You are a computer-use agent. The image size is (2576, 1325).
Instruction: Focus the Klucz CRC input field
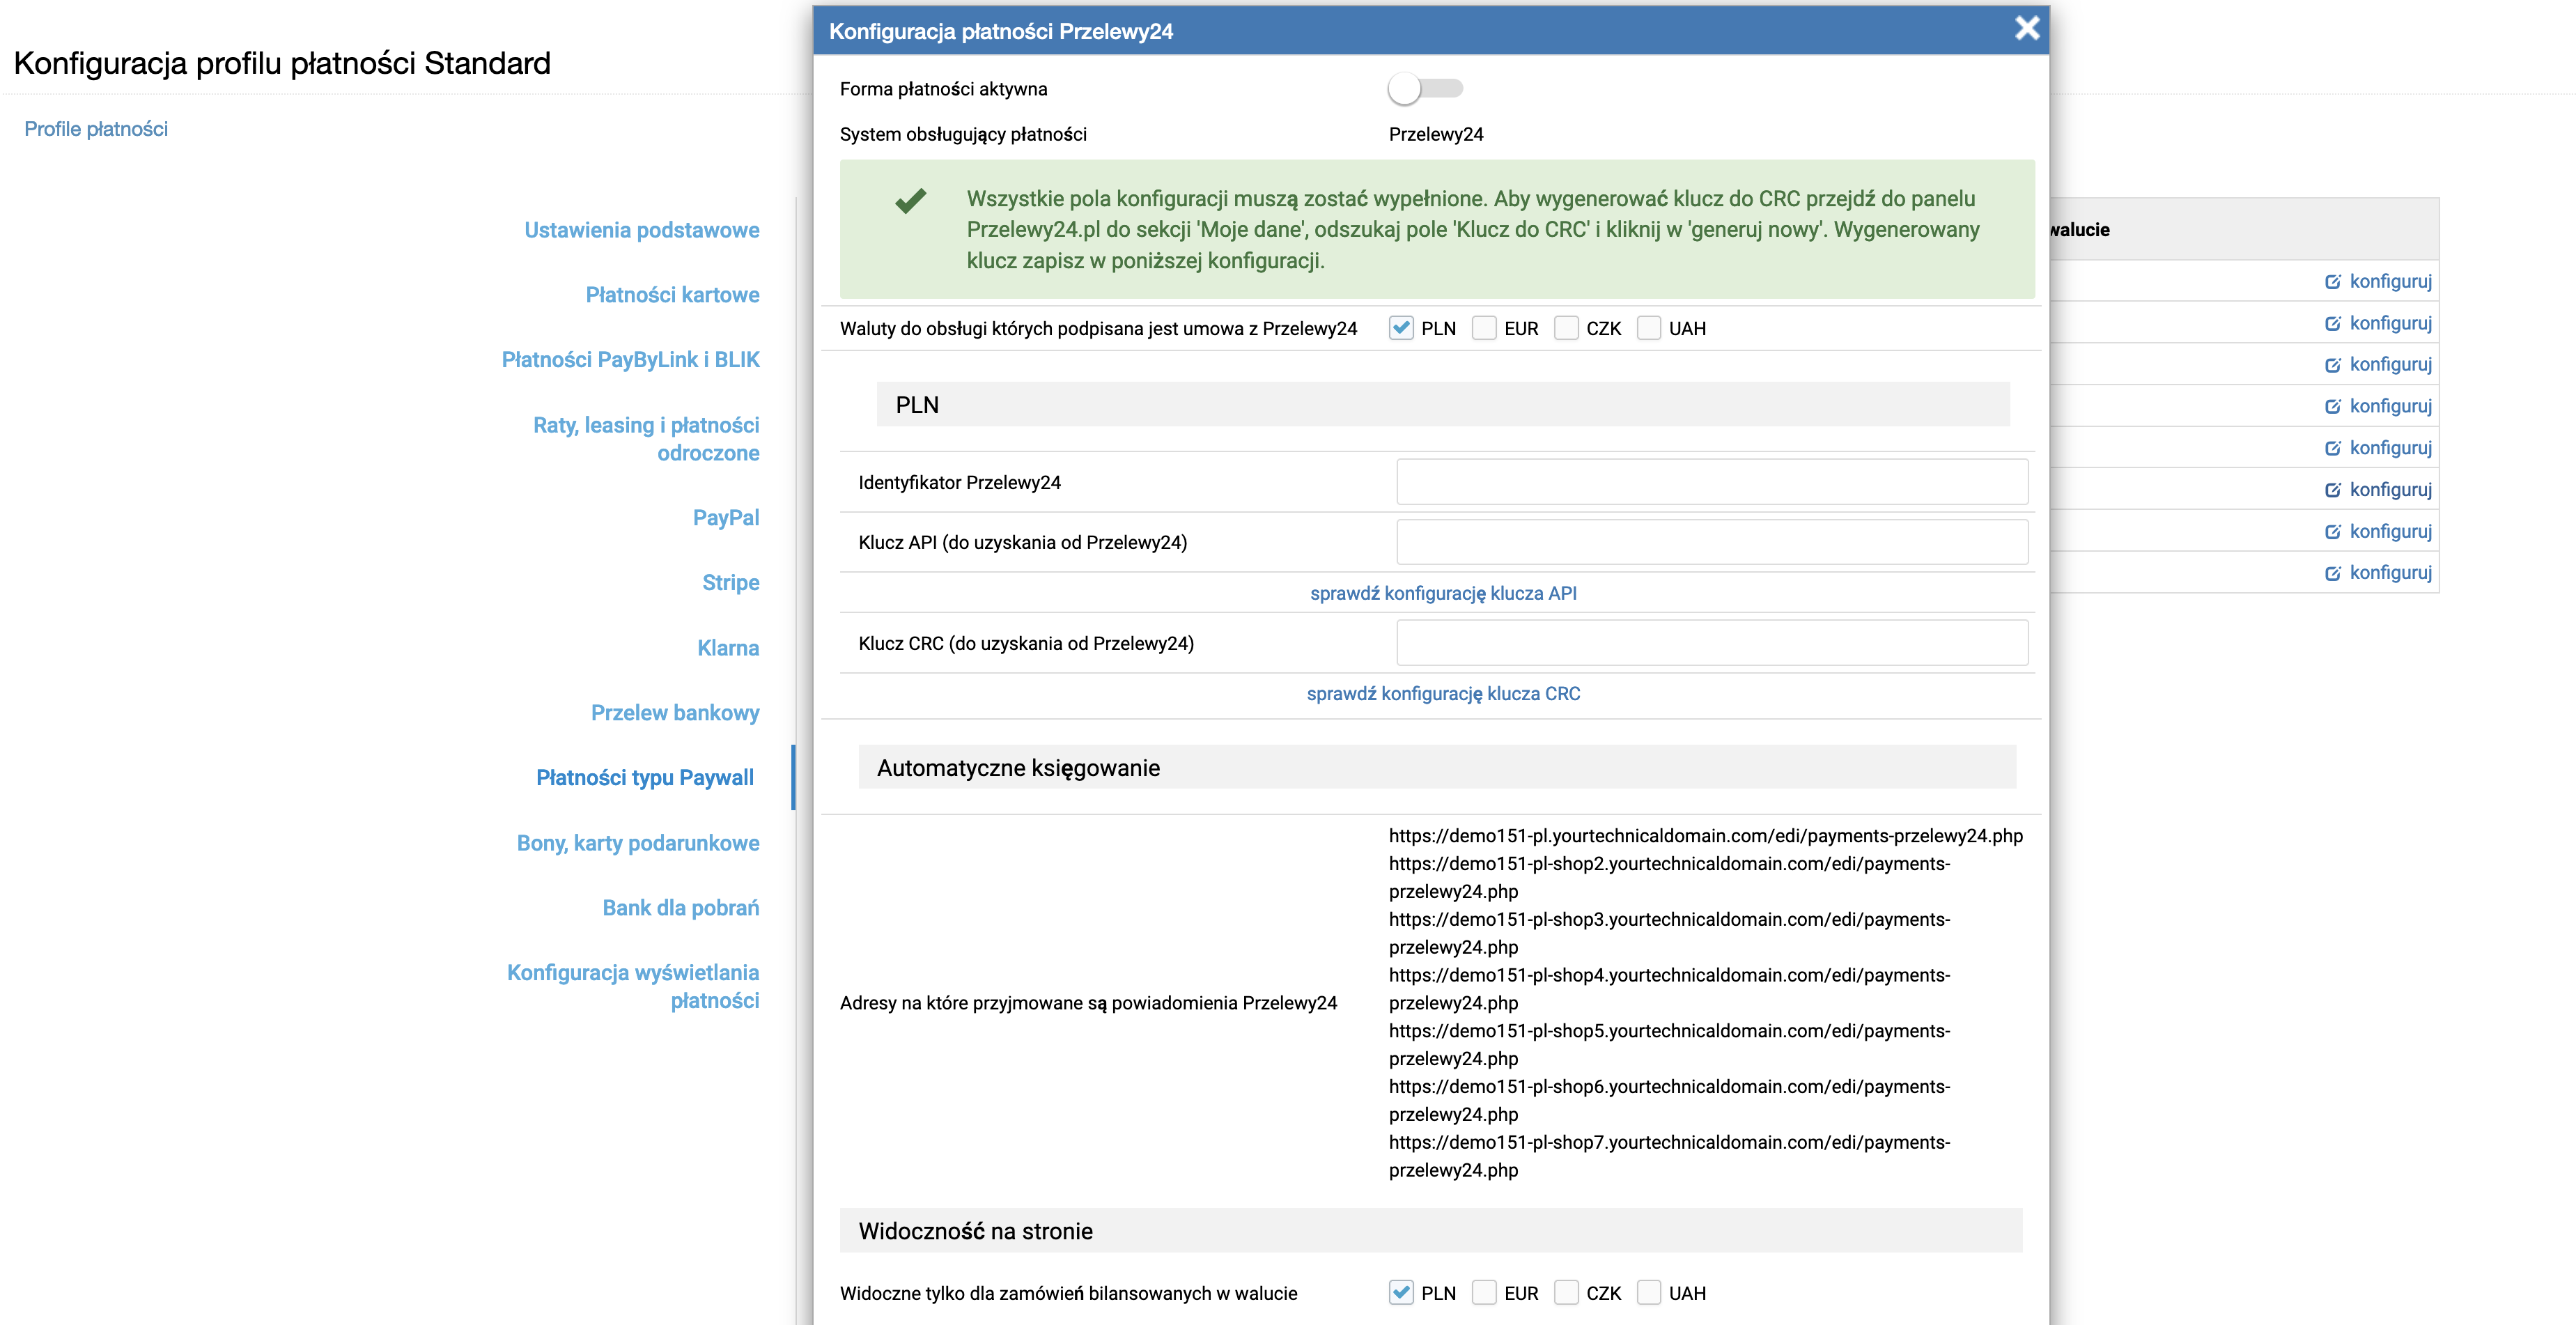pyautogui.click(x=1712, y=643)
